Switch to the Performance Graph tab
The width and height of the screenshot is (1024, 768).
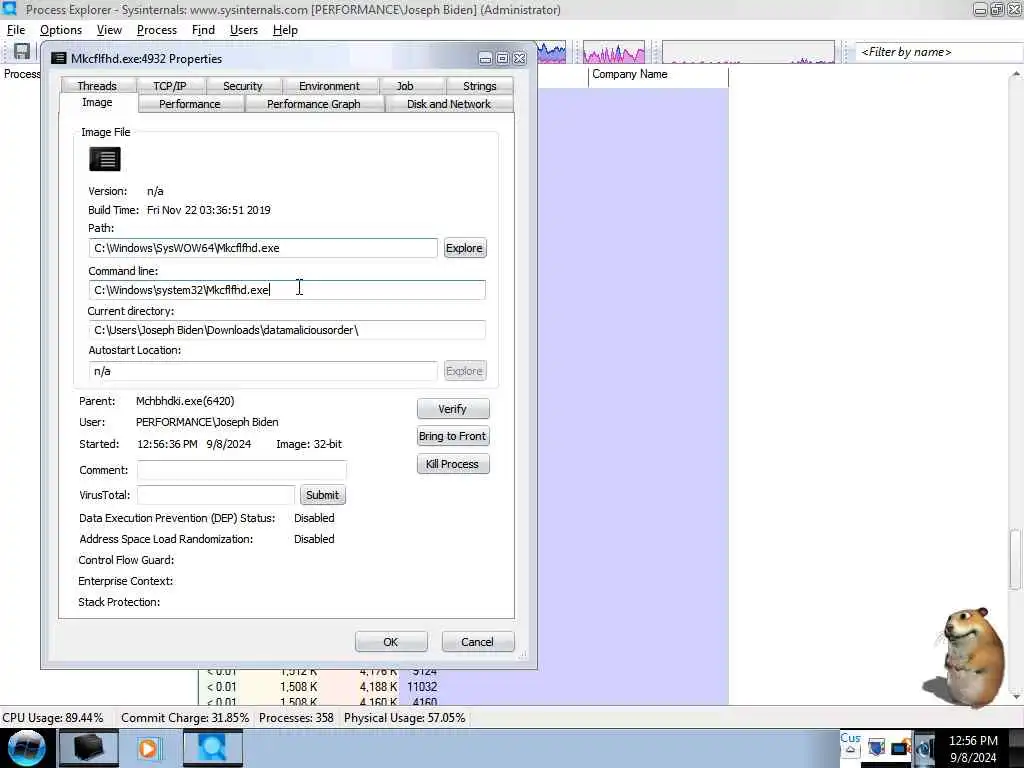tap(313, 104)
